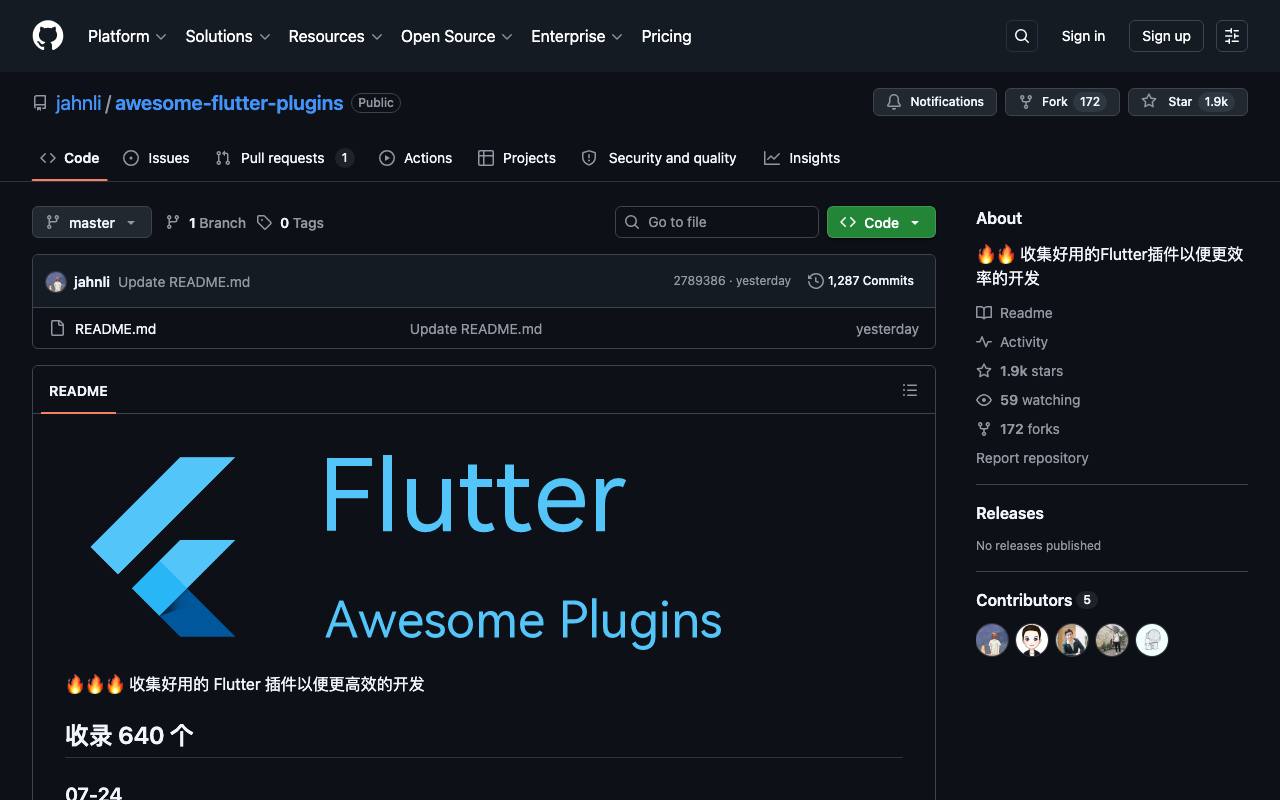Screen dimensions: 1280x800
Task: Open the fifth contributor avatar
Action: 1152,640
